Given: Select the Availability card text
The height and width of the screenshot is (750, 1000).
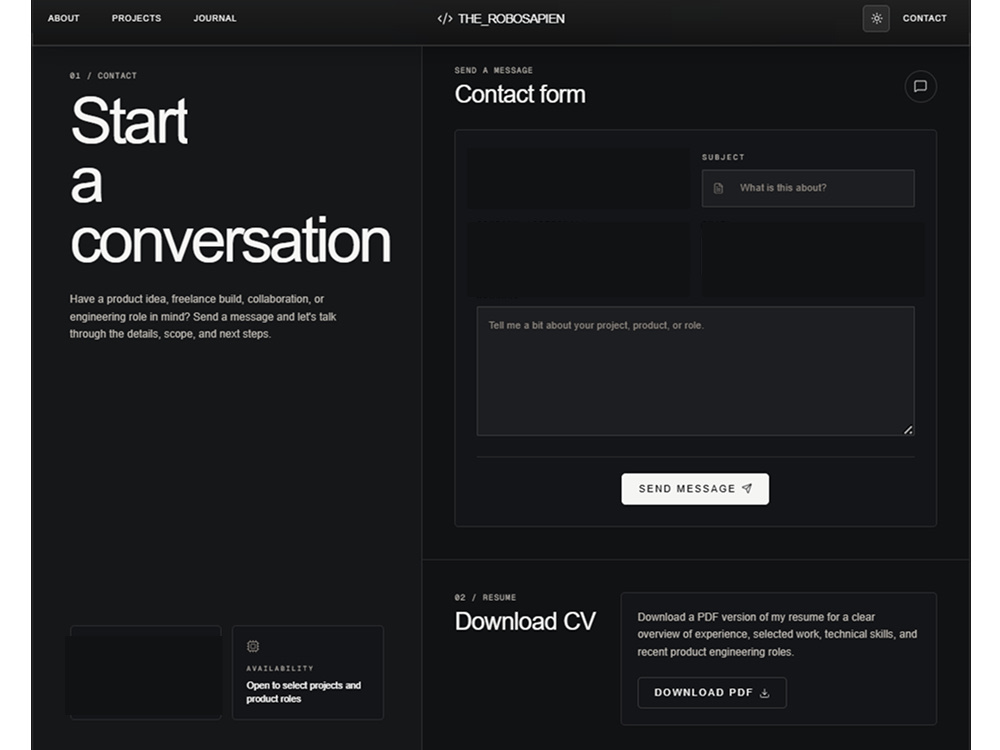Looking at the screenshot, I should tap(304, 692).
